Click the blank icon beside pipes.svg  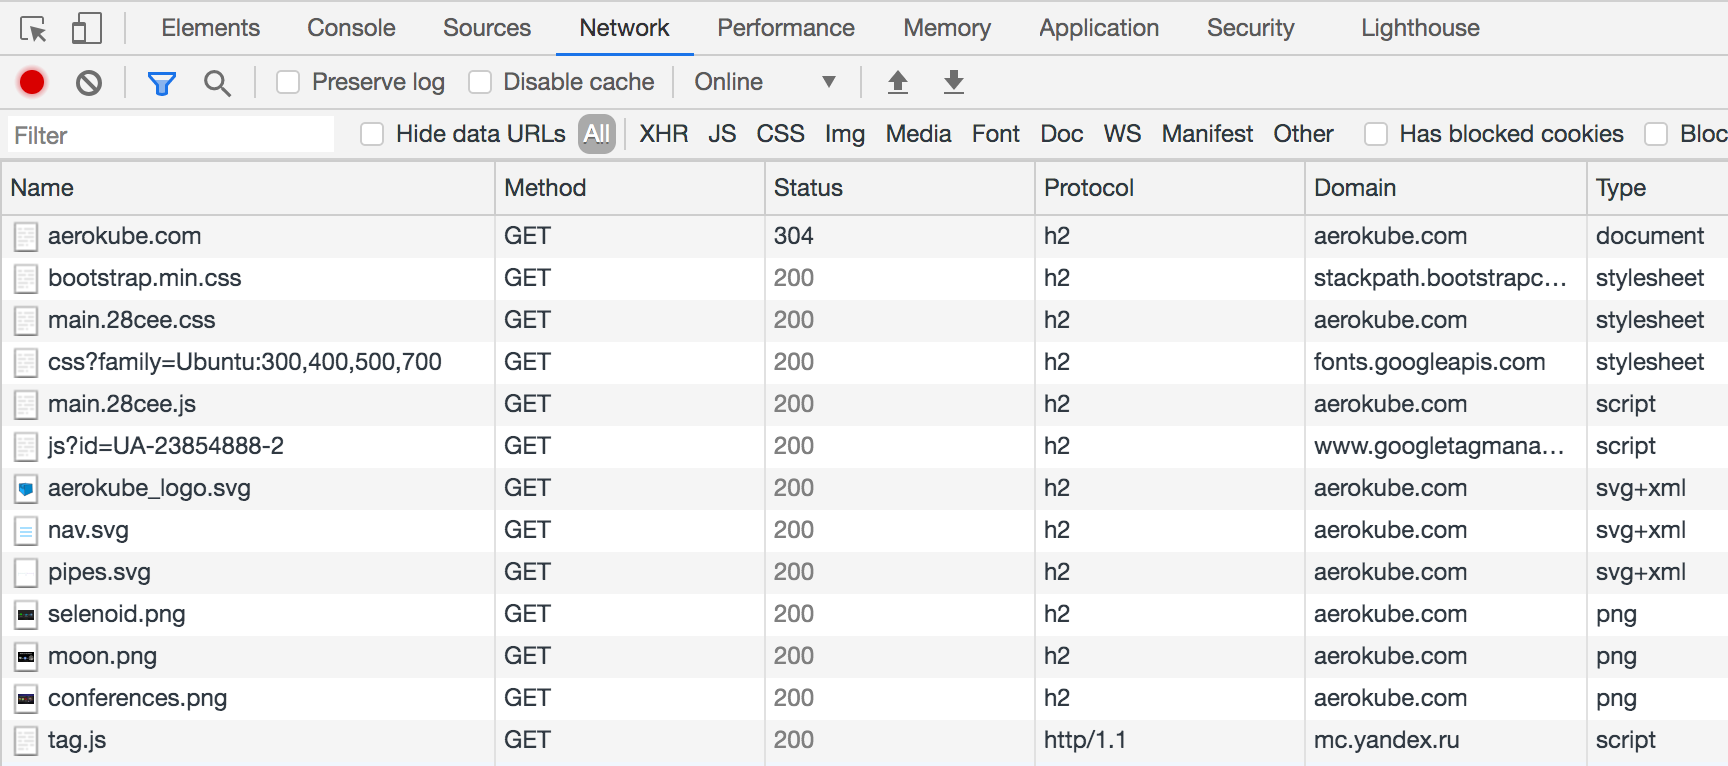[26, 573]
